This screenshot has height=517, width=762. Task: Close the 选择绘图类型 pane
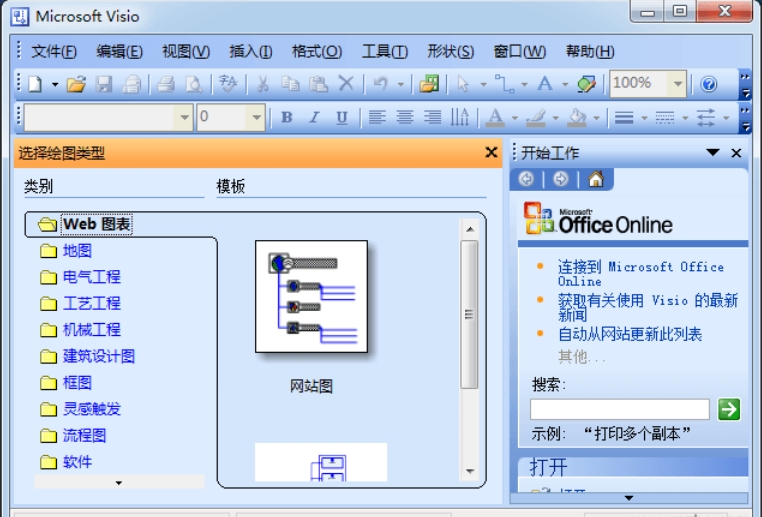click(x=491, y=153)
